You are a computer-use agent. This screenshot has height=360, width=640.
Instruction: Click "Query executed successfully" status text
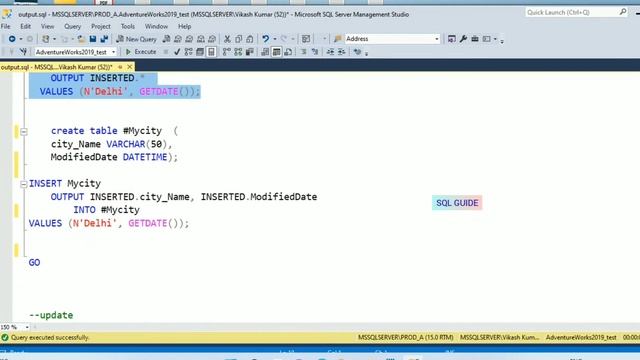(50, 338)
